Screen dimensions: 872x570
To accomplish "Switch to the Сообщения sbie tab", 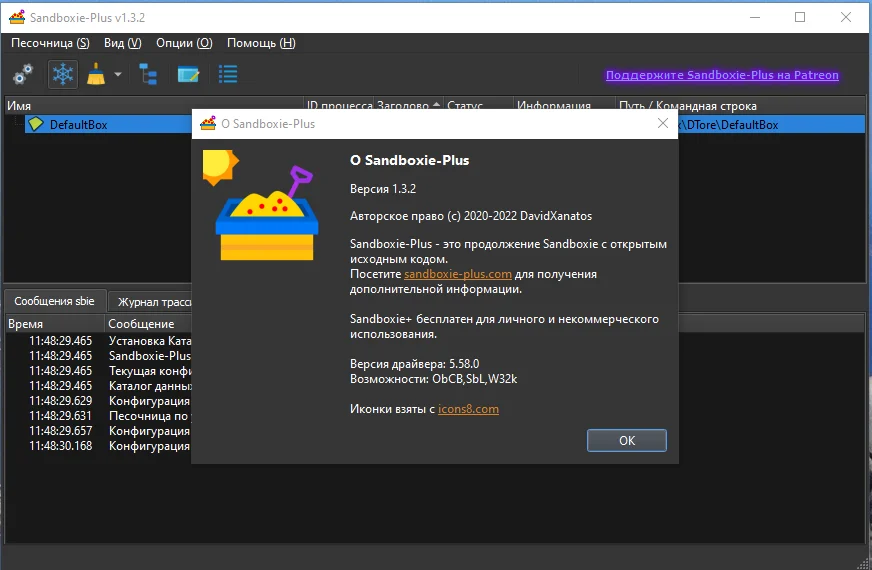I will click(54, 301).
